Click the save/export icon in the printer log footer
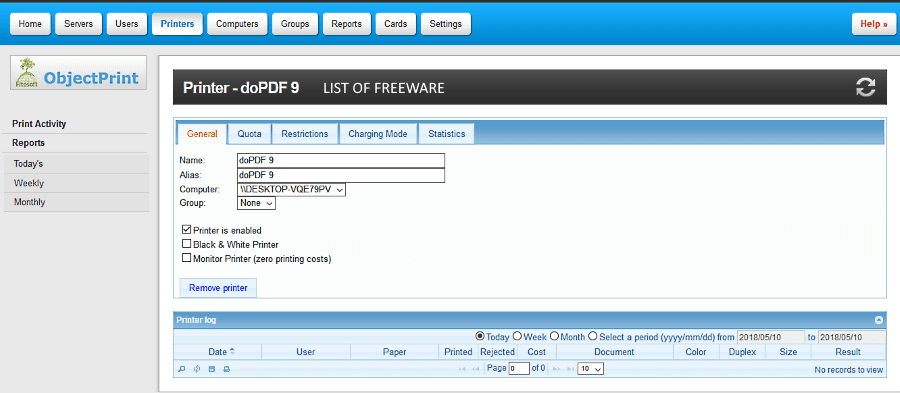The image size is (900, 393). (212, 369)
